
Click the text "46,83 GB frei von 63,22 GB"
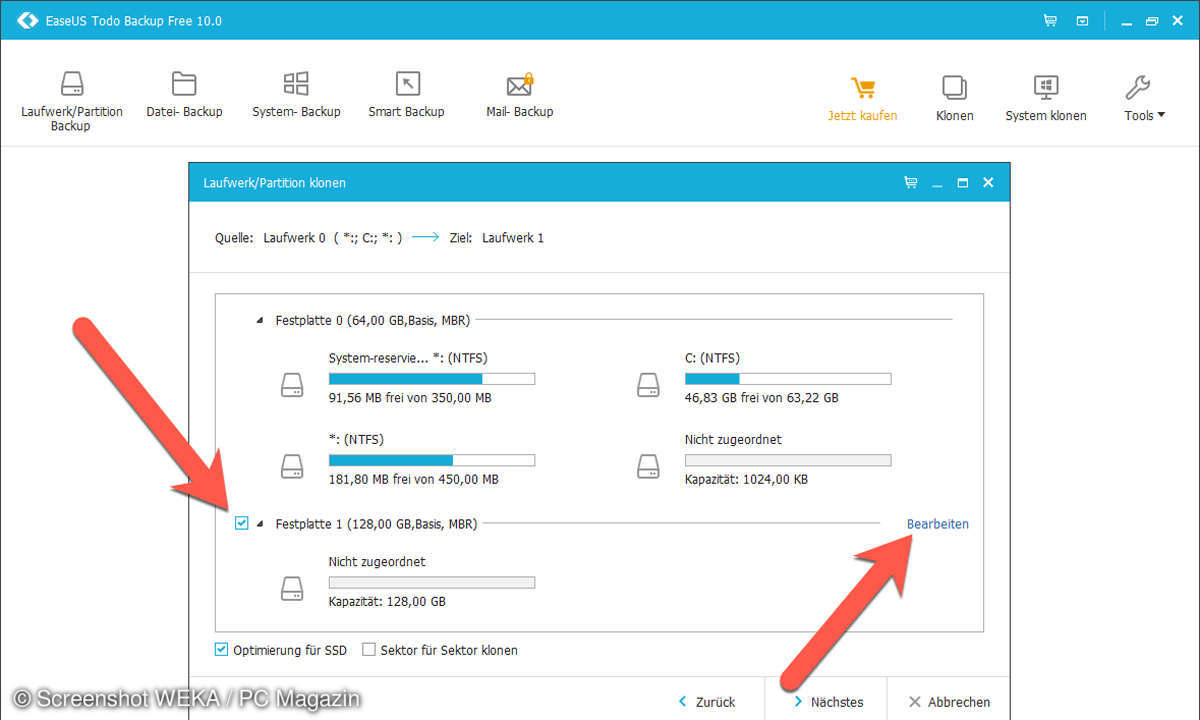[x=762, y=398]
